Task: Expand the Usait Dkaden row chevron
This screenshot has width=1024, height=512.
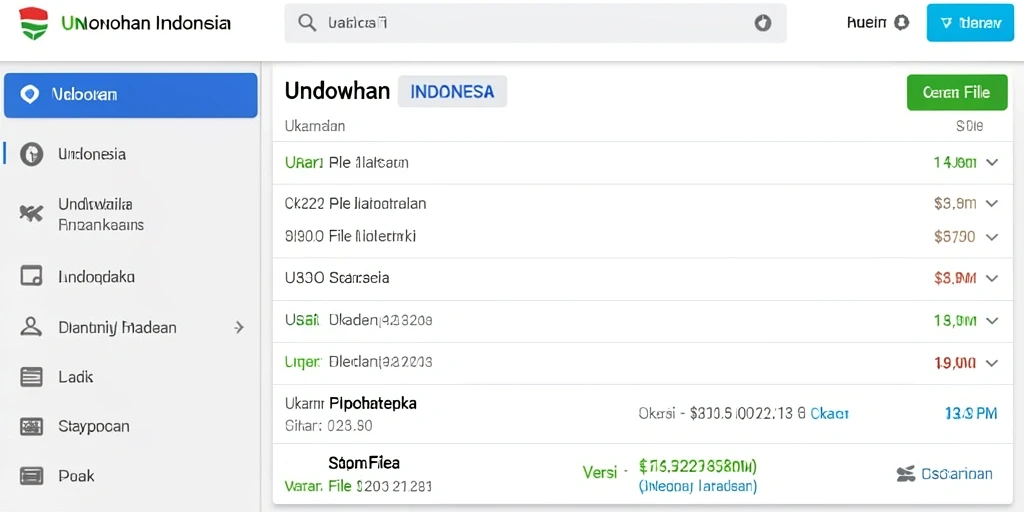Action: tap(992, 321)
